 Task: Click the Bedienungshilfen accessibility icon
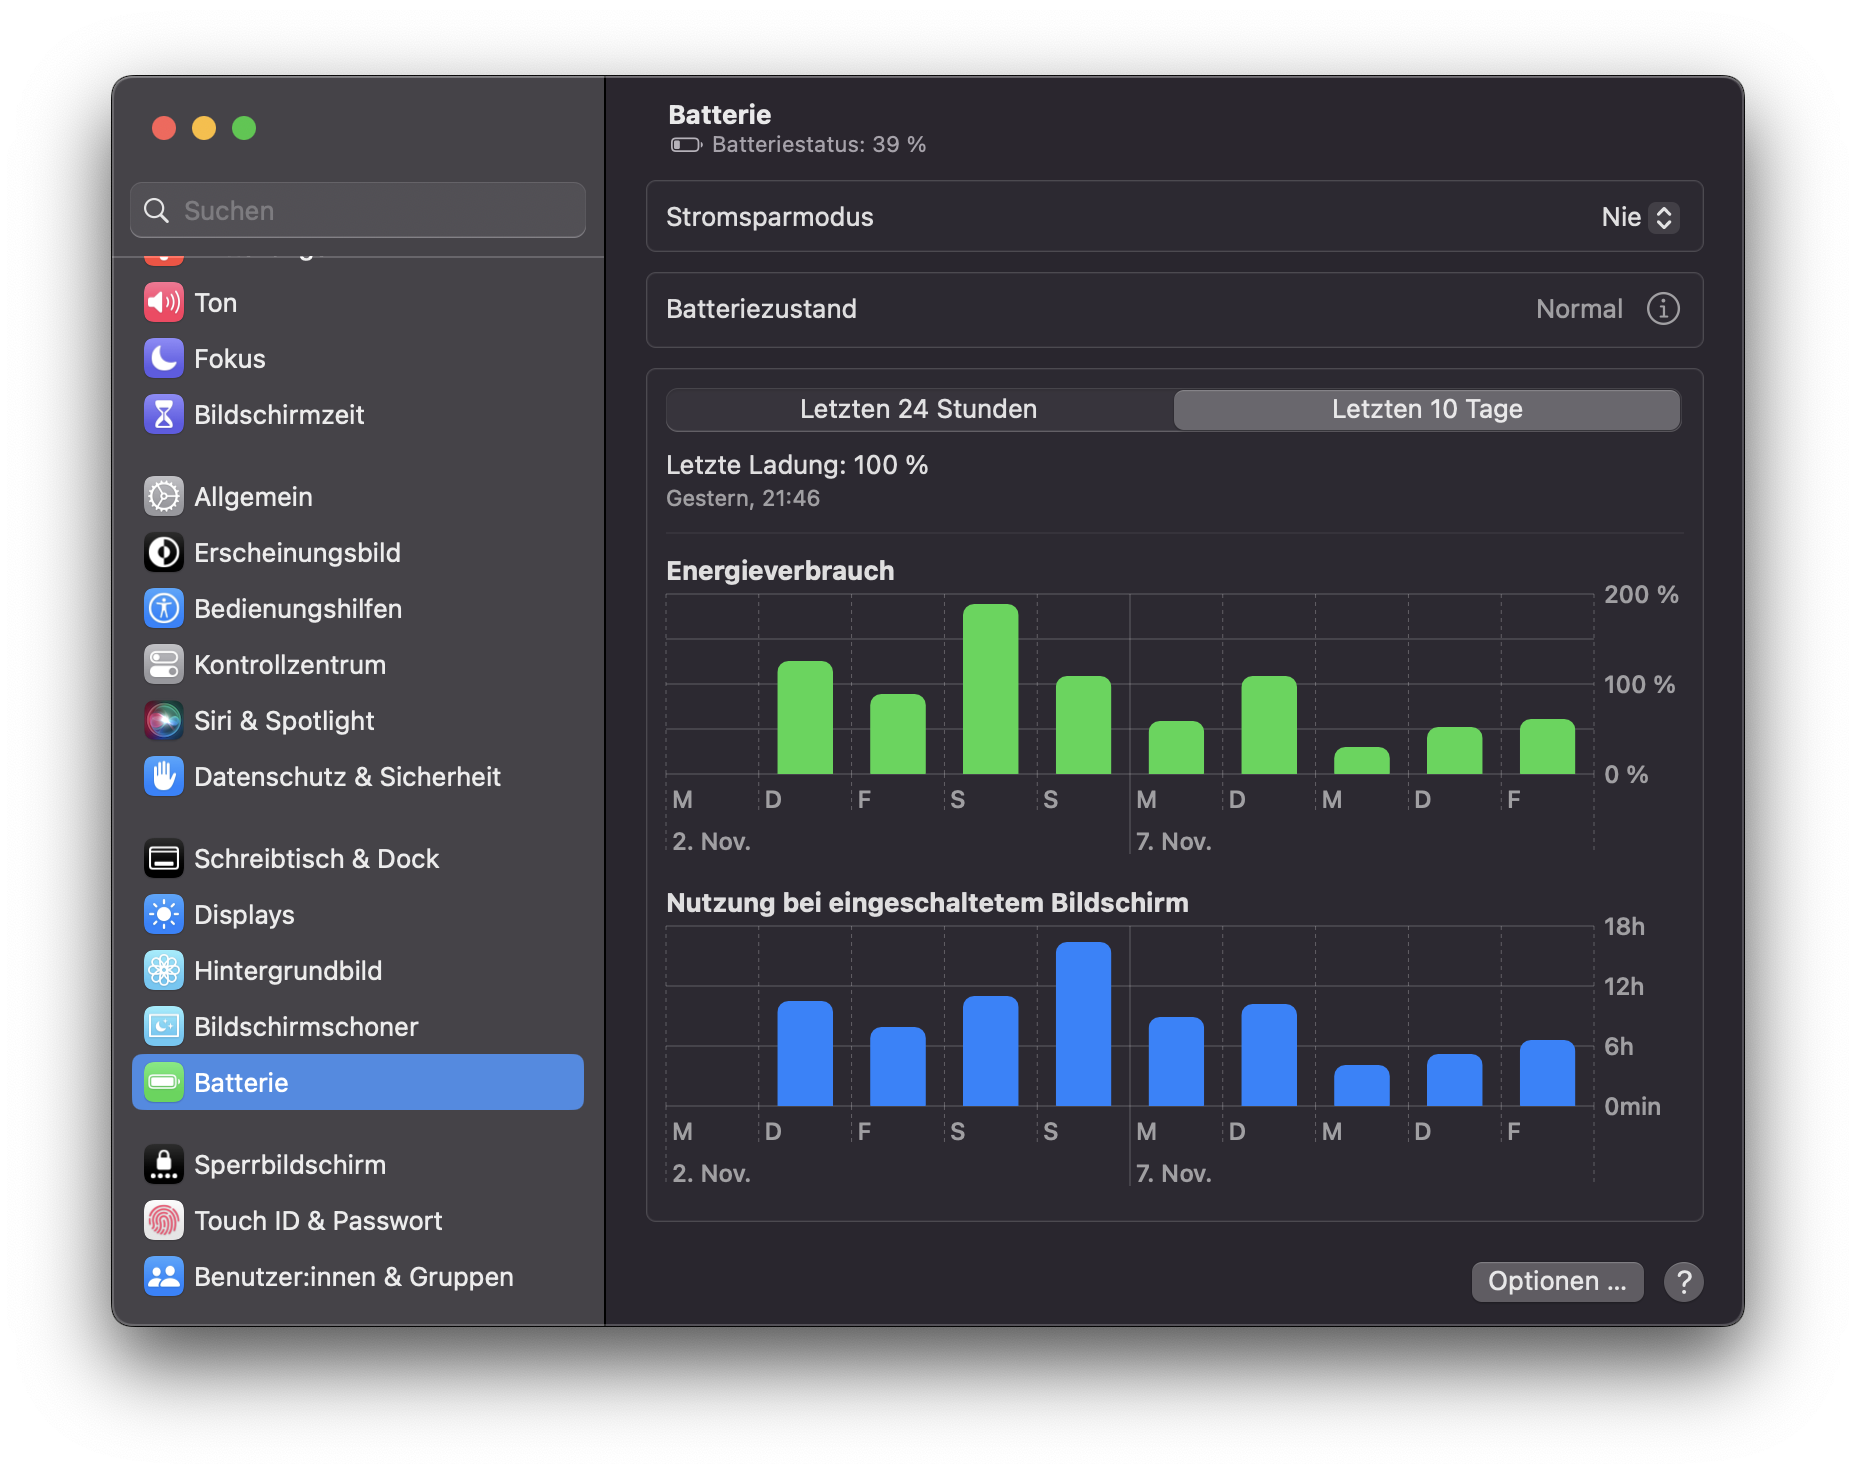(164, 609)
